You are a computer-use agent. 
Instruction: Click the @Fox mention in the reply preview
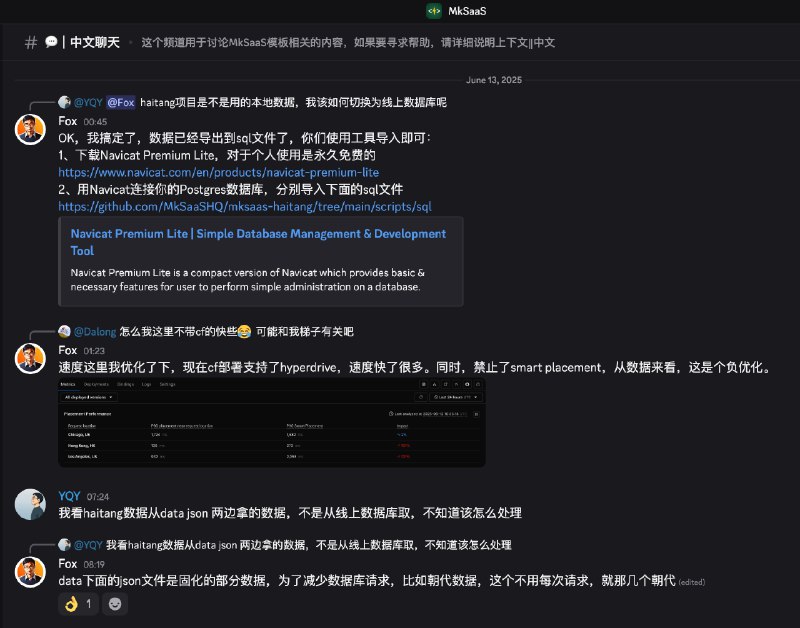[121, 103]
